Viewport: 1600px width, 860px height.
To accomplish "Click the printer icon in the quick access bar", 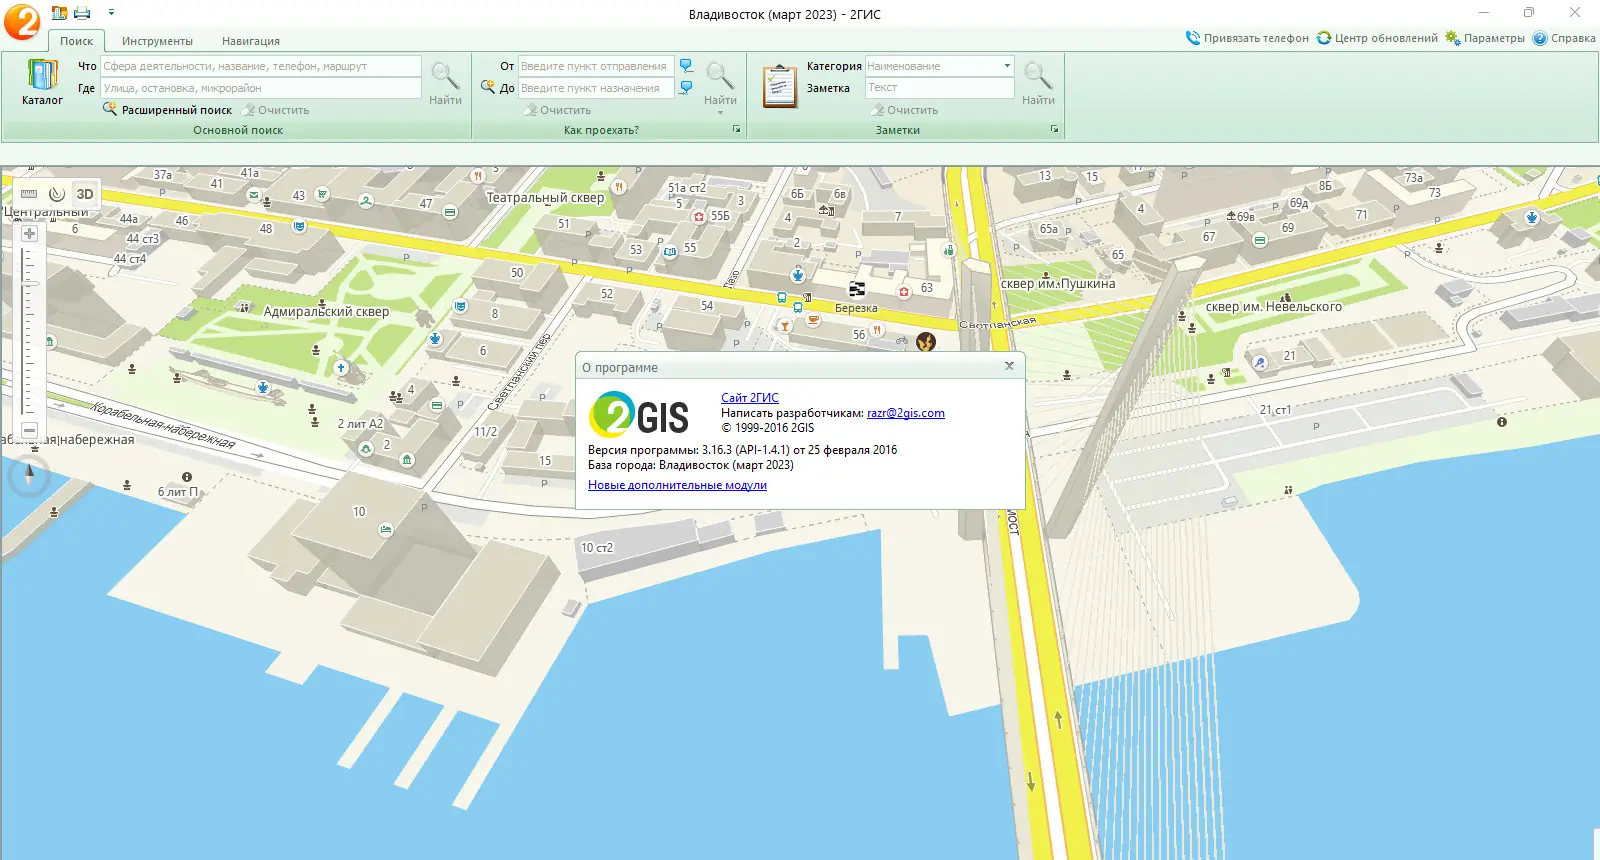I will pos(82,13).
